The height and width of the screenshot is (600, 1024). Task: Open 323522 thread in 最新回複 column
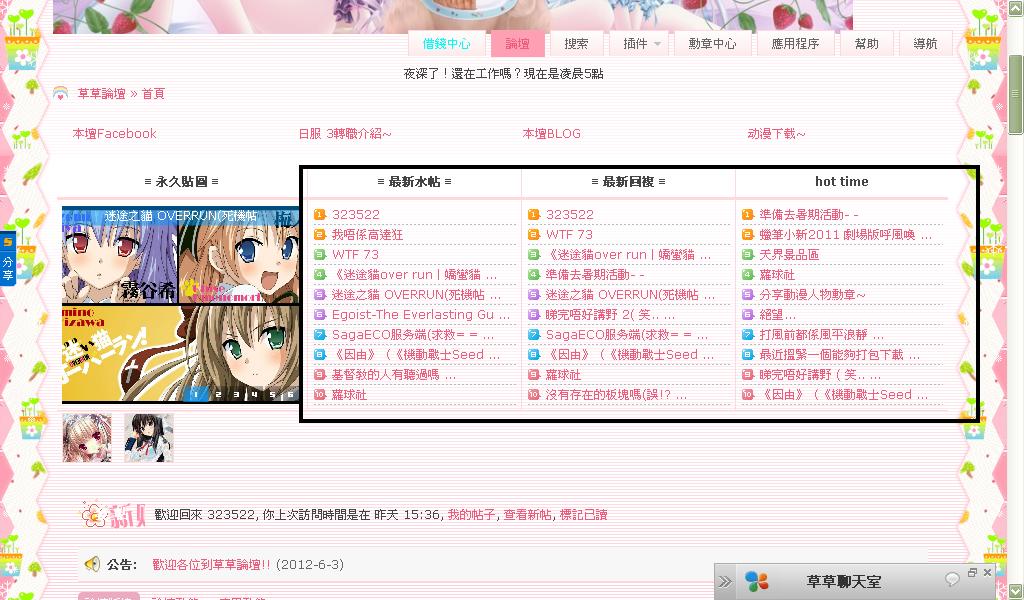point(569,214)
